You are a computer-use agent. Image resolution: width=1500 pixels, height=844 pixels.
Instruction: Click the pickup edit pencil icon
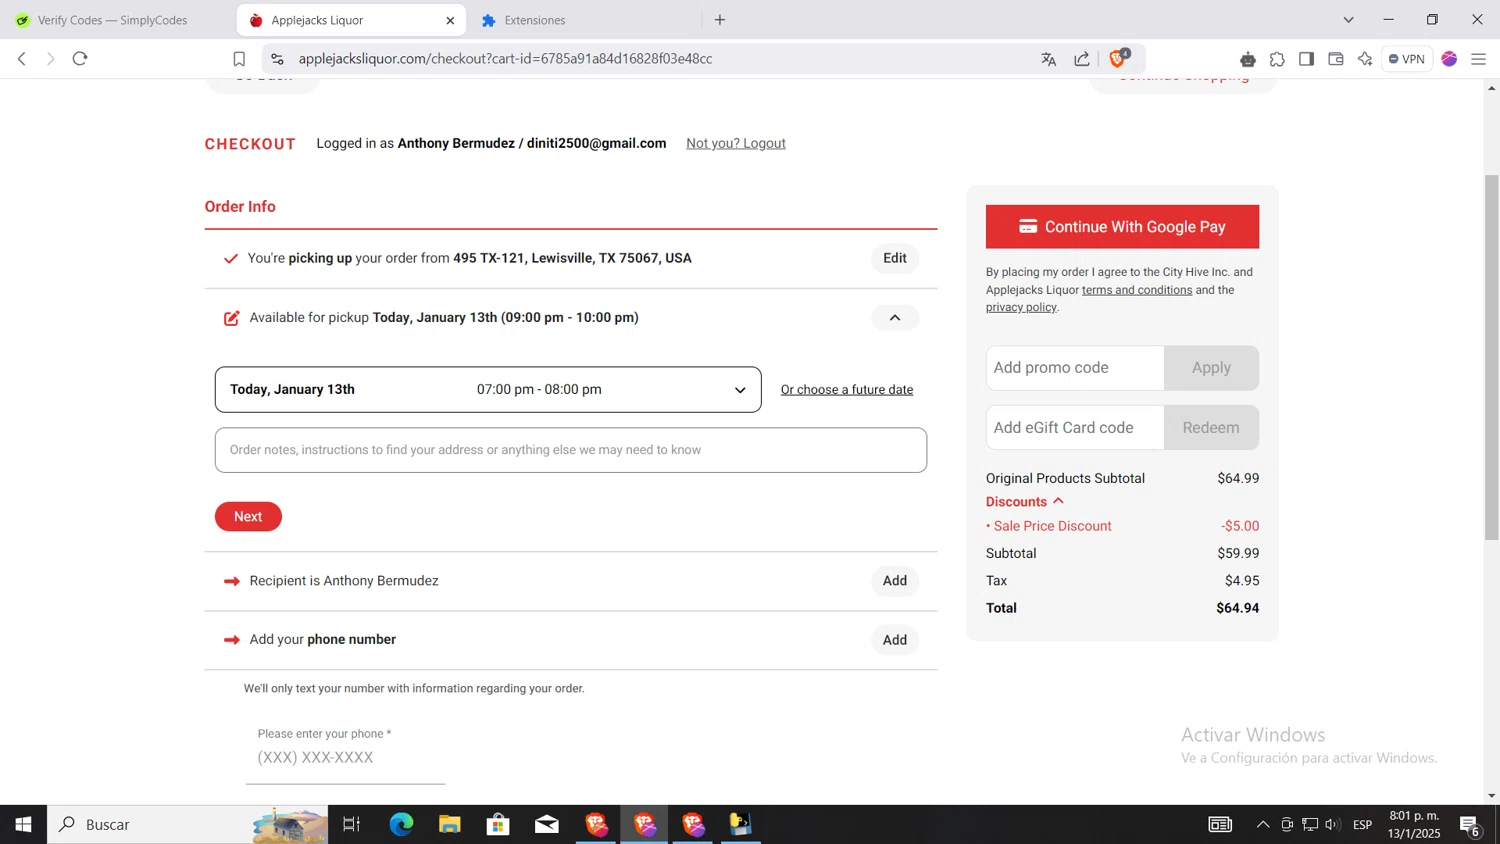(231, 318)
